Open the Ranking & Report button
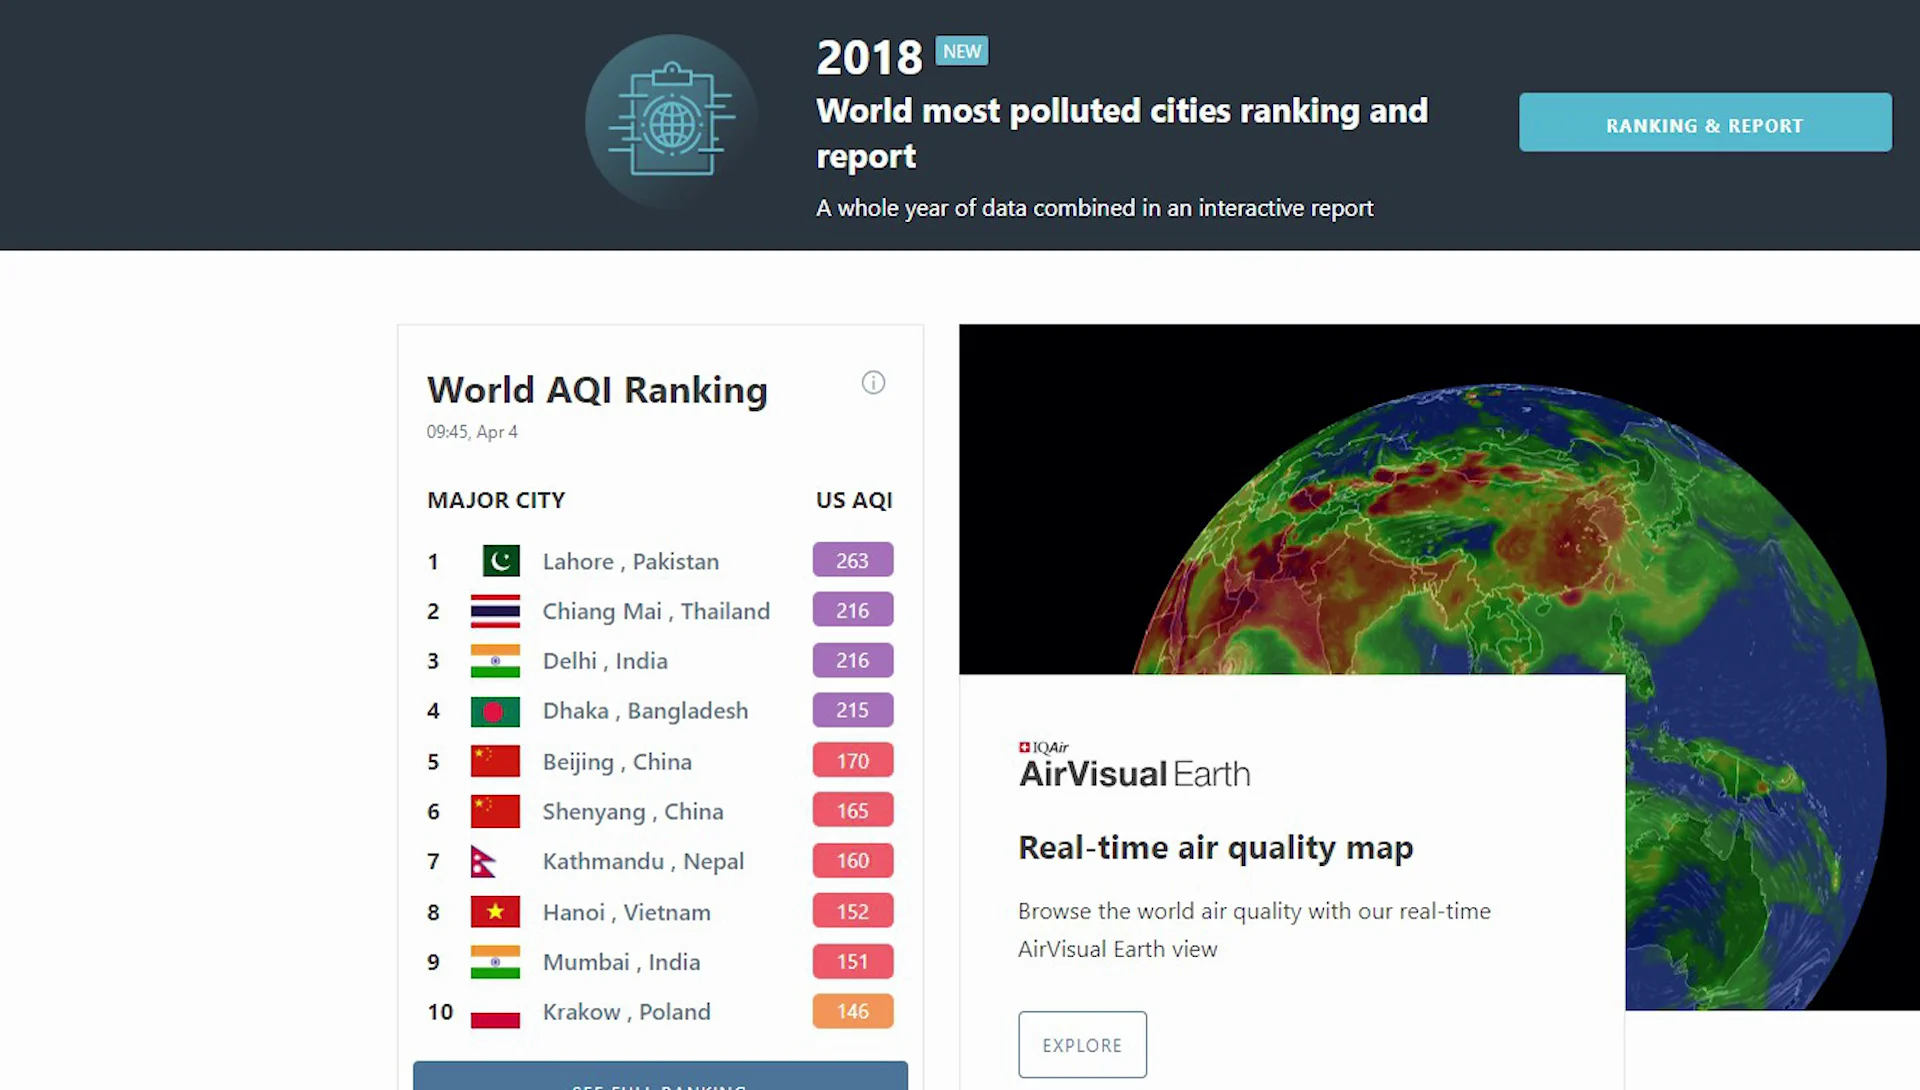The image size is (1920, 1090). pos(1705,123)
